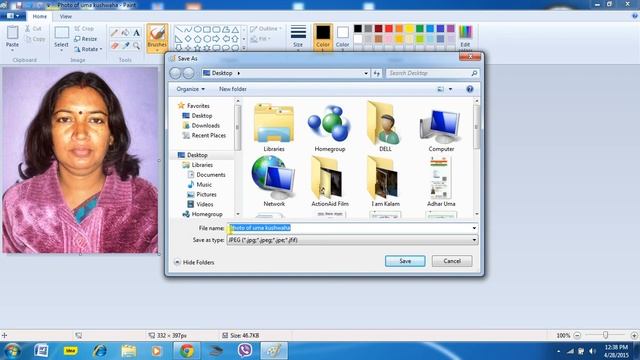Select the ActionAid Film folder

[330, 181]
